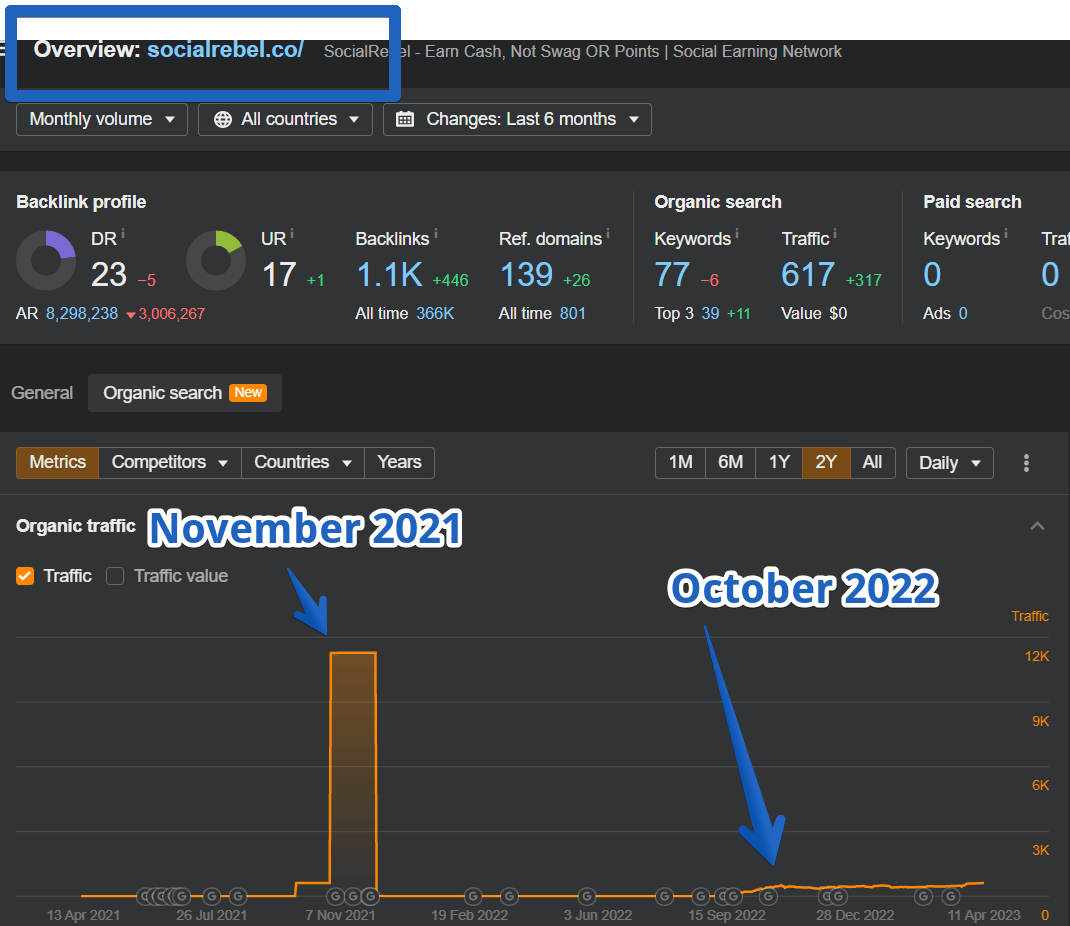
Task: Open the 139 referring domains count
Action: click(526, 275)
